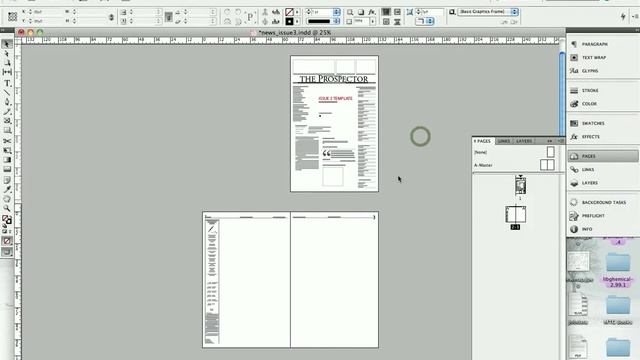This screenshot has height=360, width=640.
Task: Select the Line tool
Action: 7,93
